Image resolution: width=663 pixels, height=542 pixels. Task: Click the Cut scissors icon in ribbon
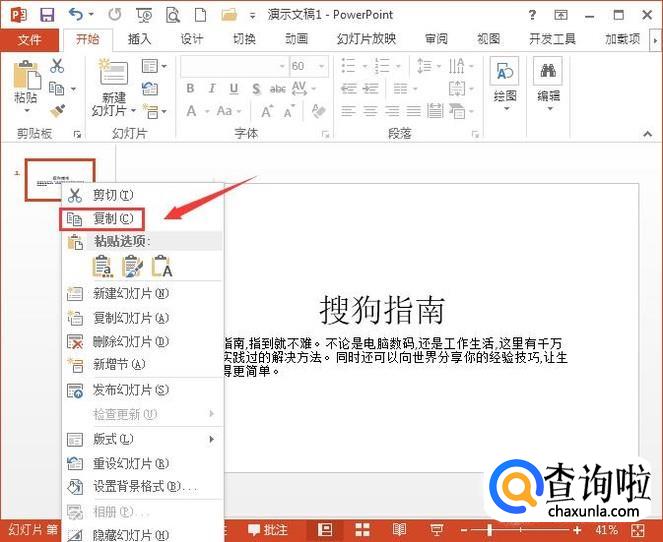click(x=57, y=66)
